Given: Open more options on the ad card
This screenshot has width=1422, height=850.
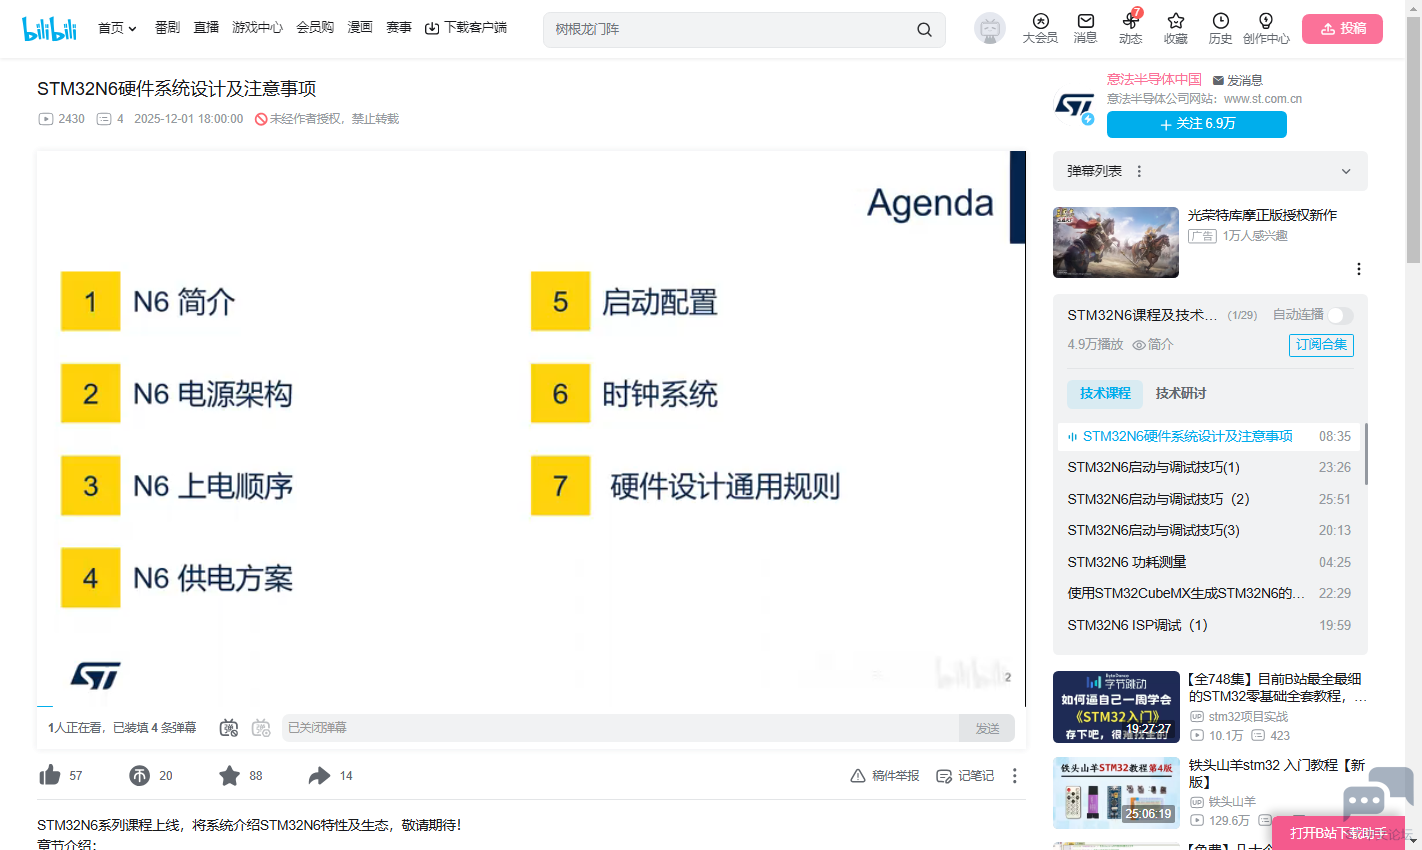Looking at the screenshot, I should (x=1358, y=269).
